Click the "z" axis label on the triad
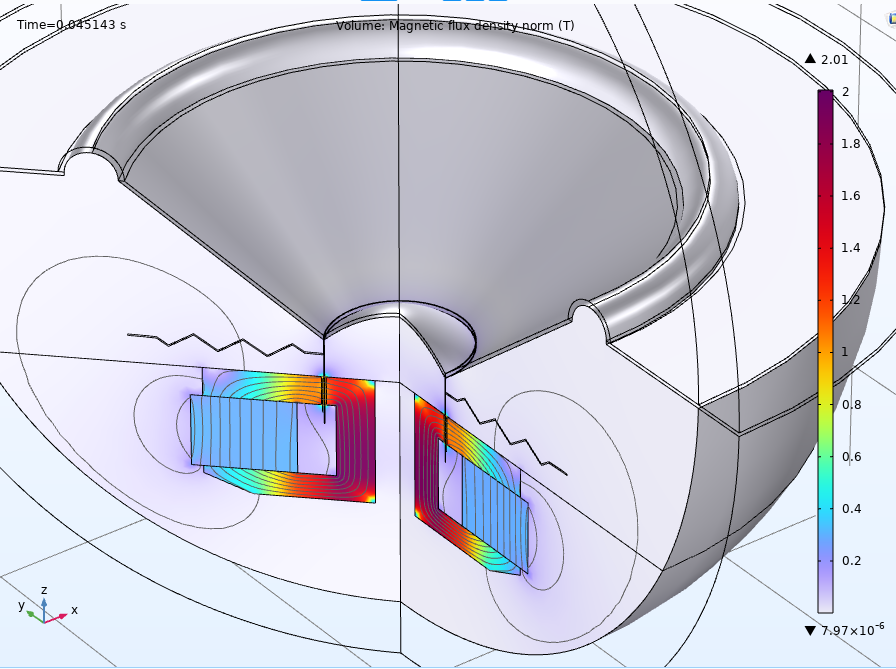 (x=44, y=590)
